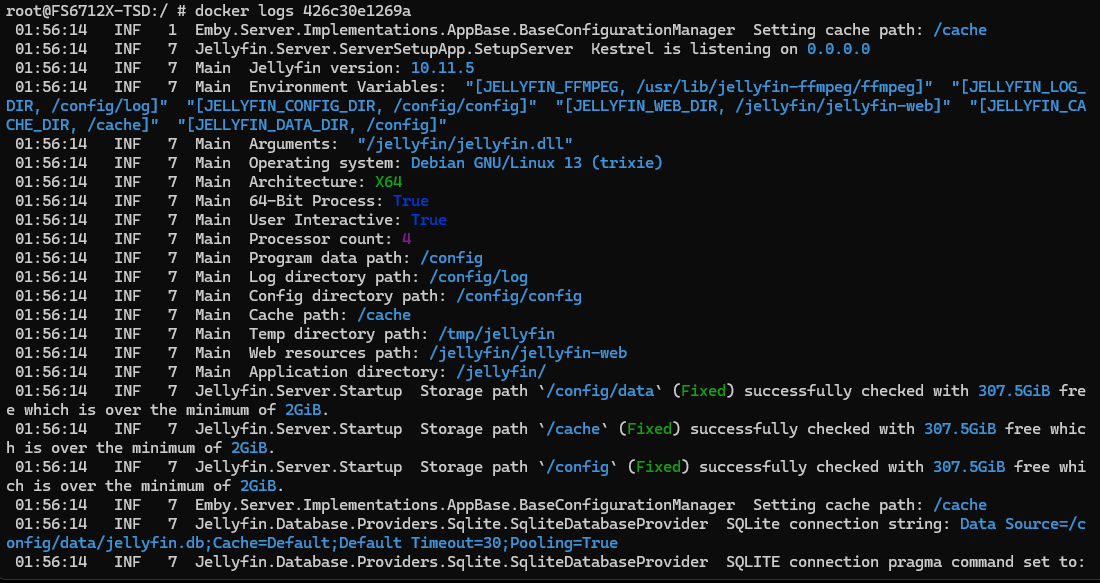1100x583 pixels.
Task: Click the Web resources path /jellyfin/jellyfin-web
Action: click(528, 352)
